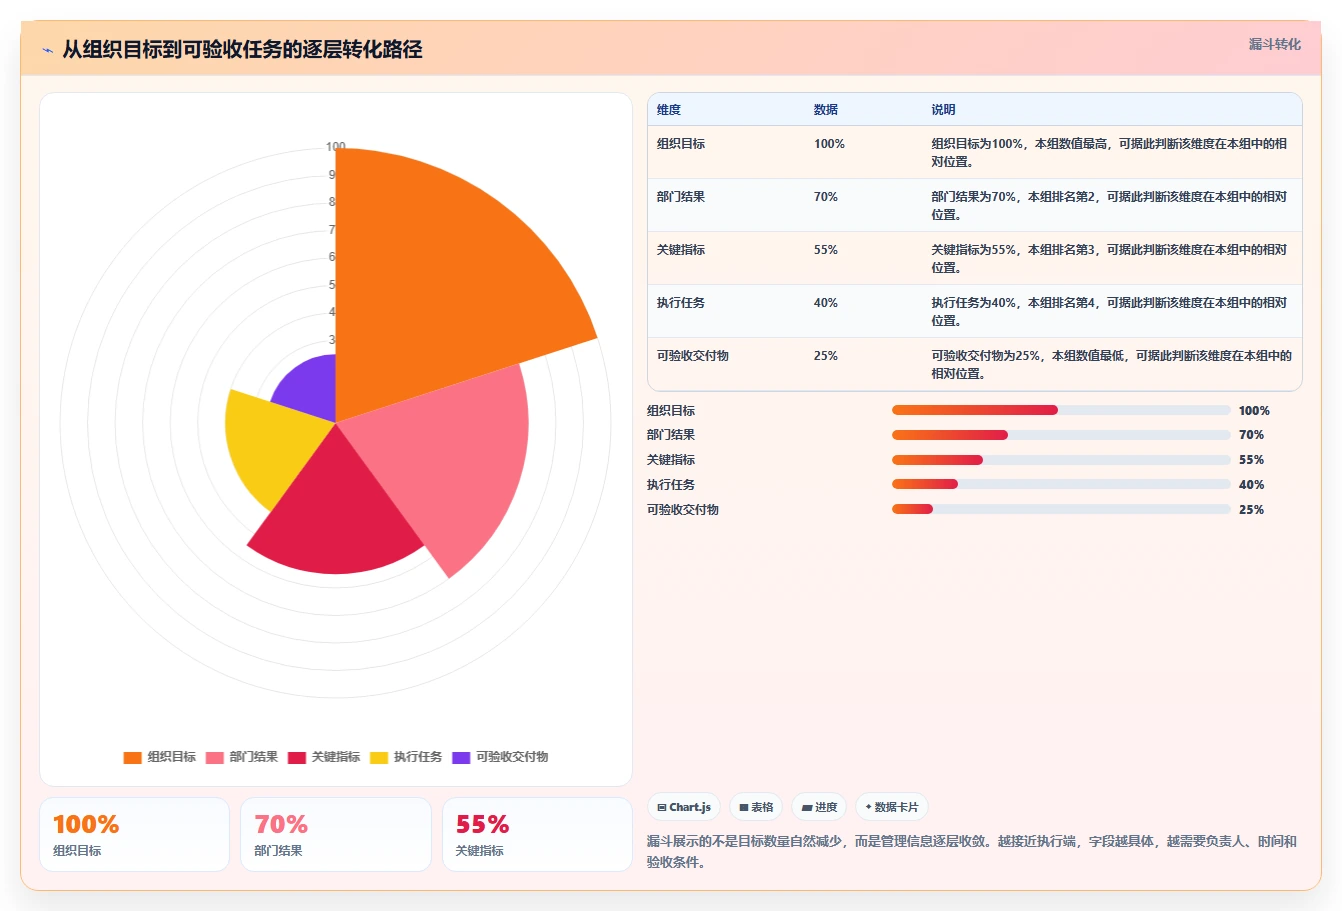This screenshot has width=1342, height=911.
Task: Click the 执行任务 description text in table
Action: 1109,312
